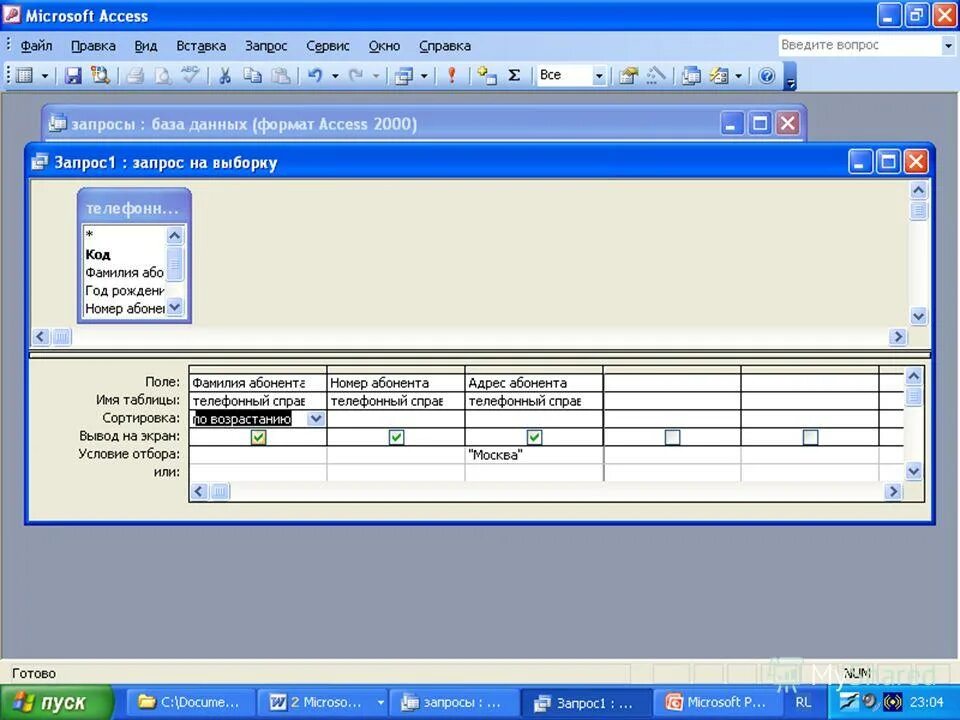This screenshot has height=720, width=960.
Task: Open the Вставка menu
Action: (201, 46)
